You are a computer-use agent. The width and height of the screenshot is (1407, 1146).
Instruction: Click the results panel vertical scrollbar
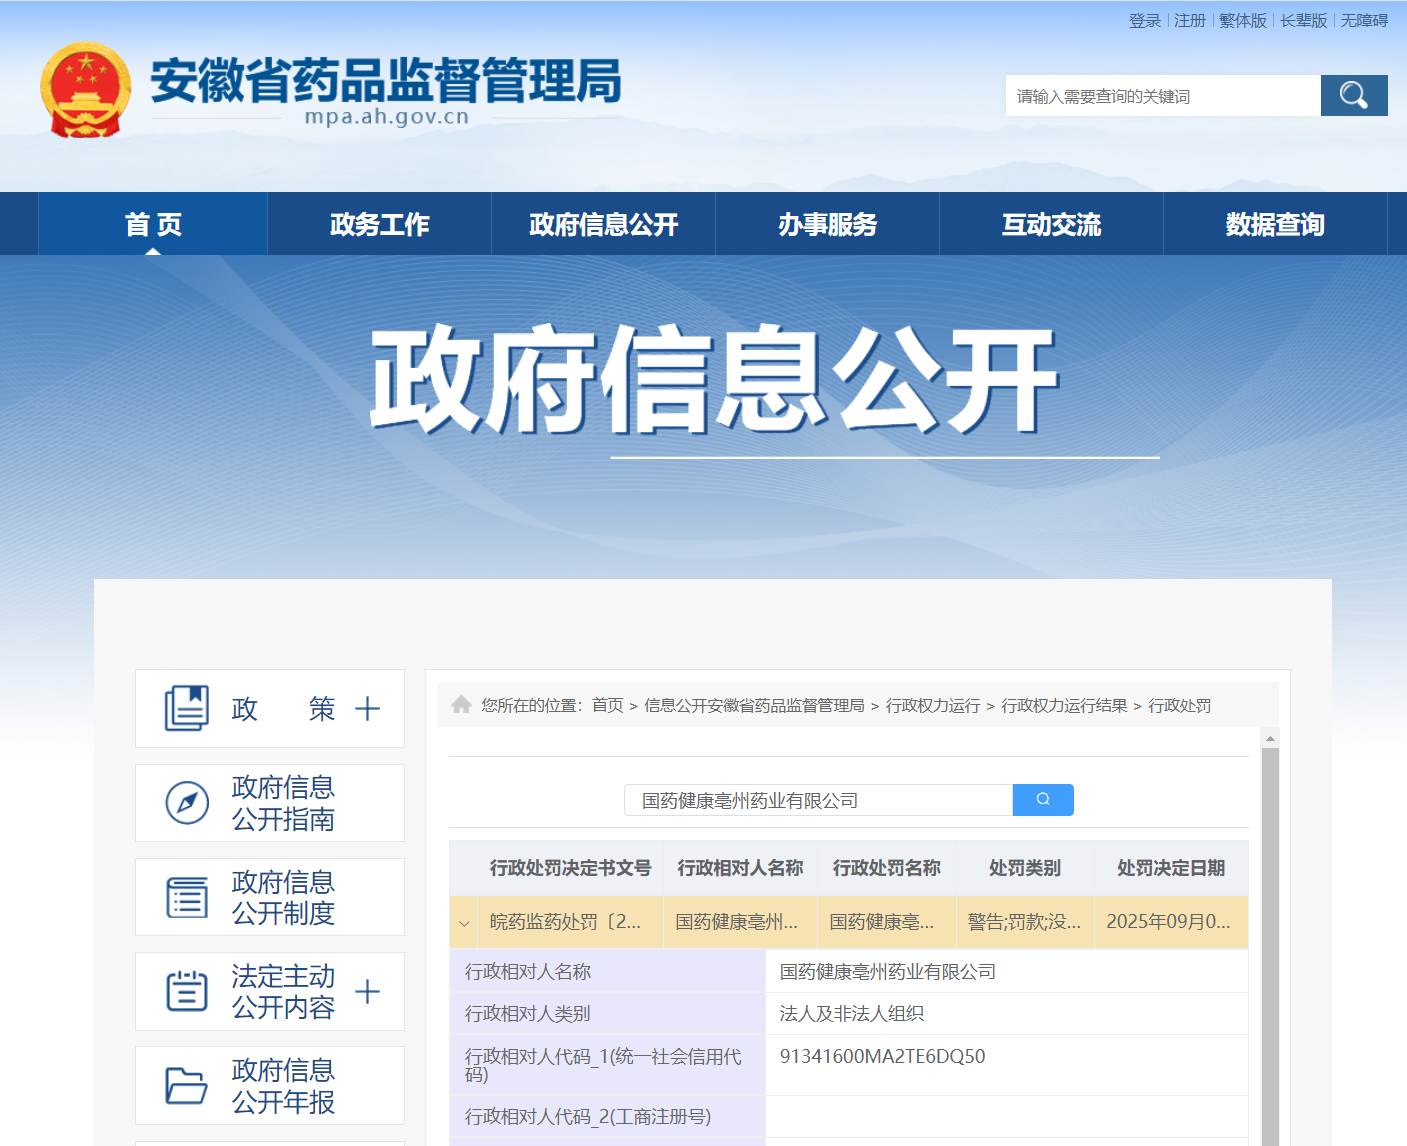(x=1270, y=946)
